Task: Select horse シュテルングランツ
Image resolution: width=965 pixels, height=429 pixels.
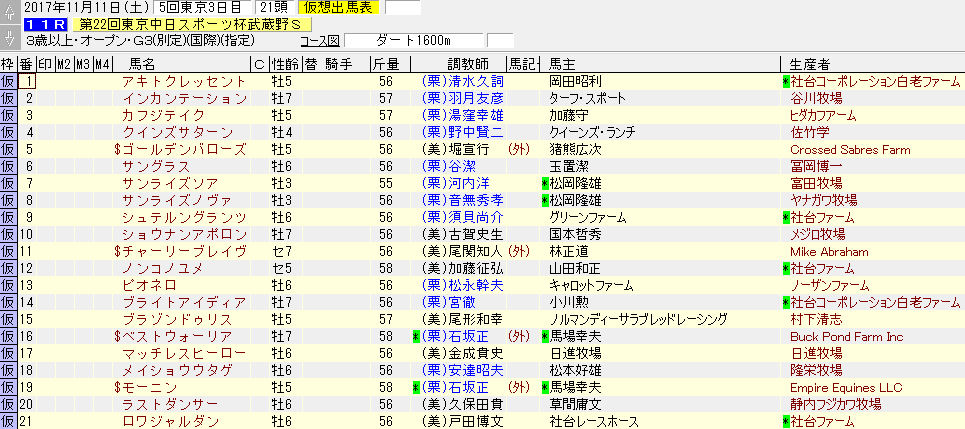Action: tap(184, 217)
